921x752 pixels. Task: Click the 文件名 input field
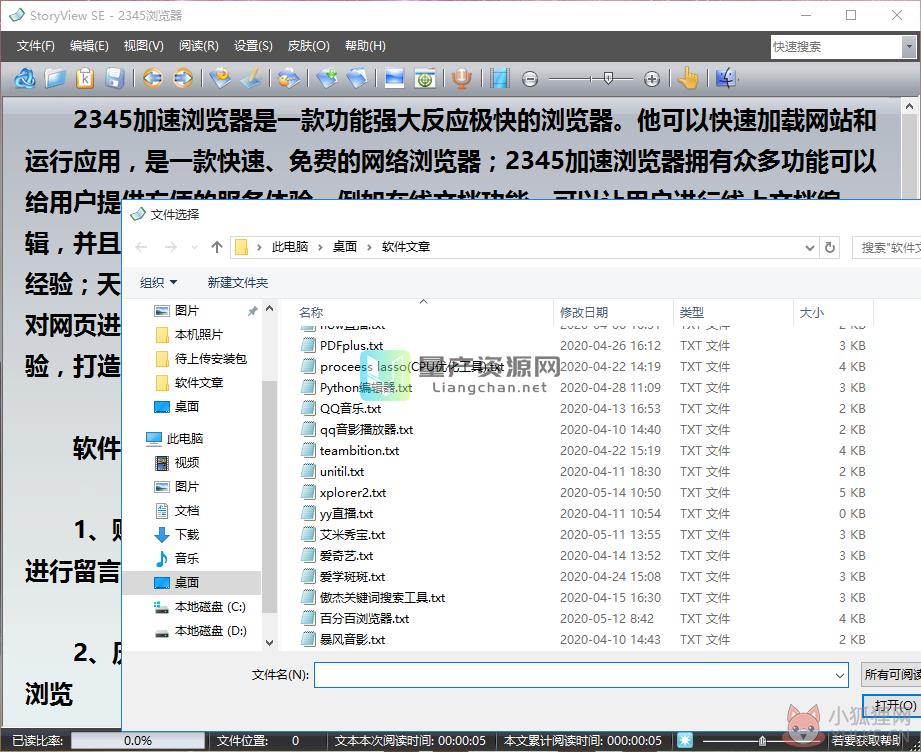click(x=574, y=675)
